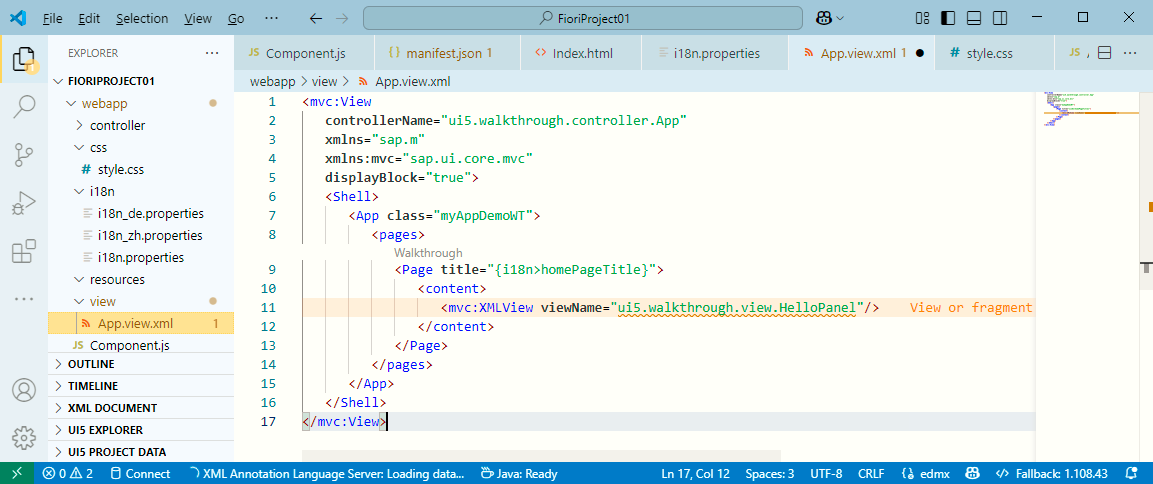Open the Search view in activity bar

pos(24,107)
